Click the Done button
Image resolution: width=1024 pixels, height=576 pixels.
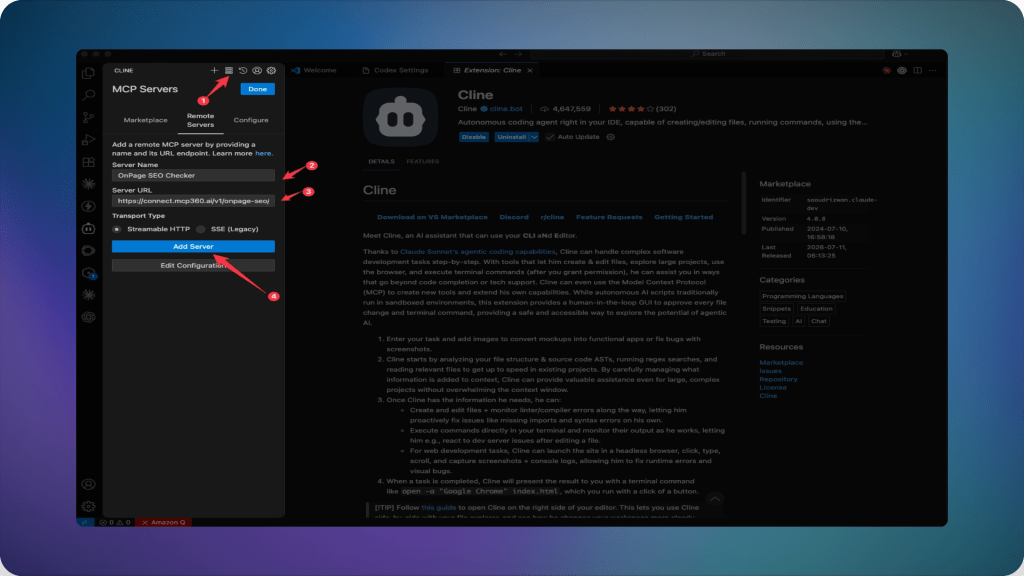[257, 89]
